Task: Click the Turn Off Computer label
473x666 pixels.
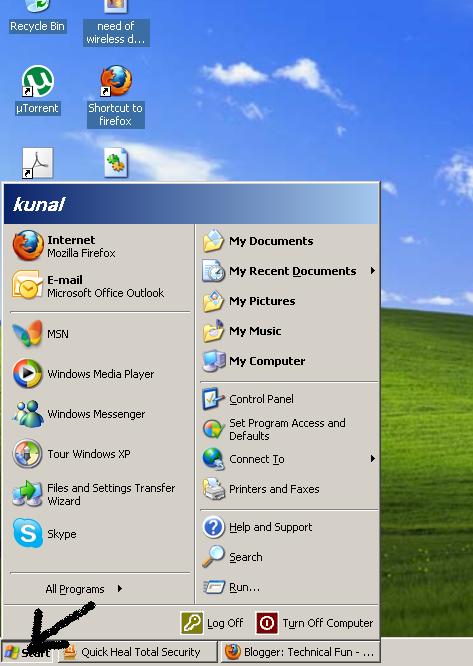Action: point(328,623)
